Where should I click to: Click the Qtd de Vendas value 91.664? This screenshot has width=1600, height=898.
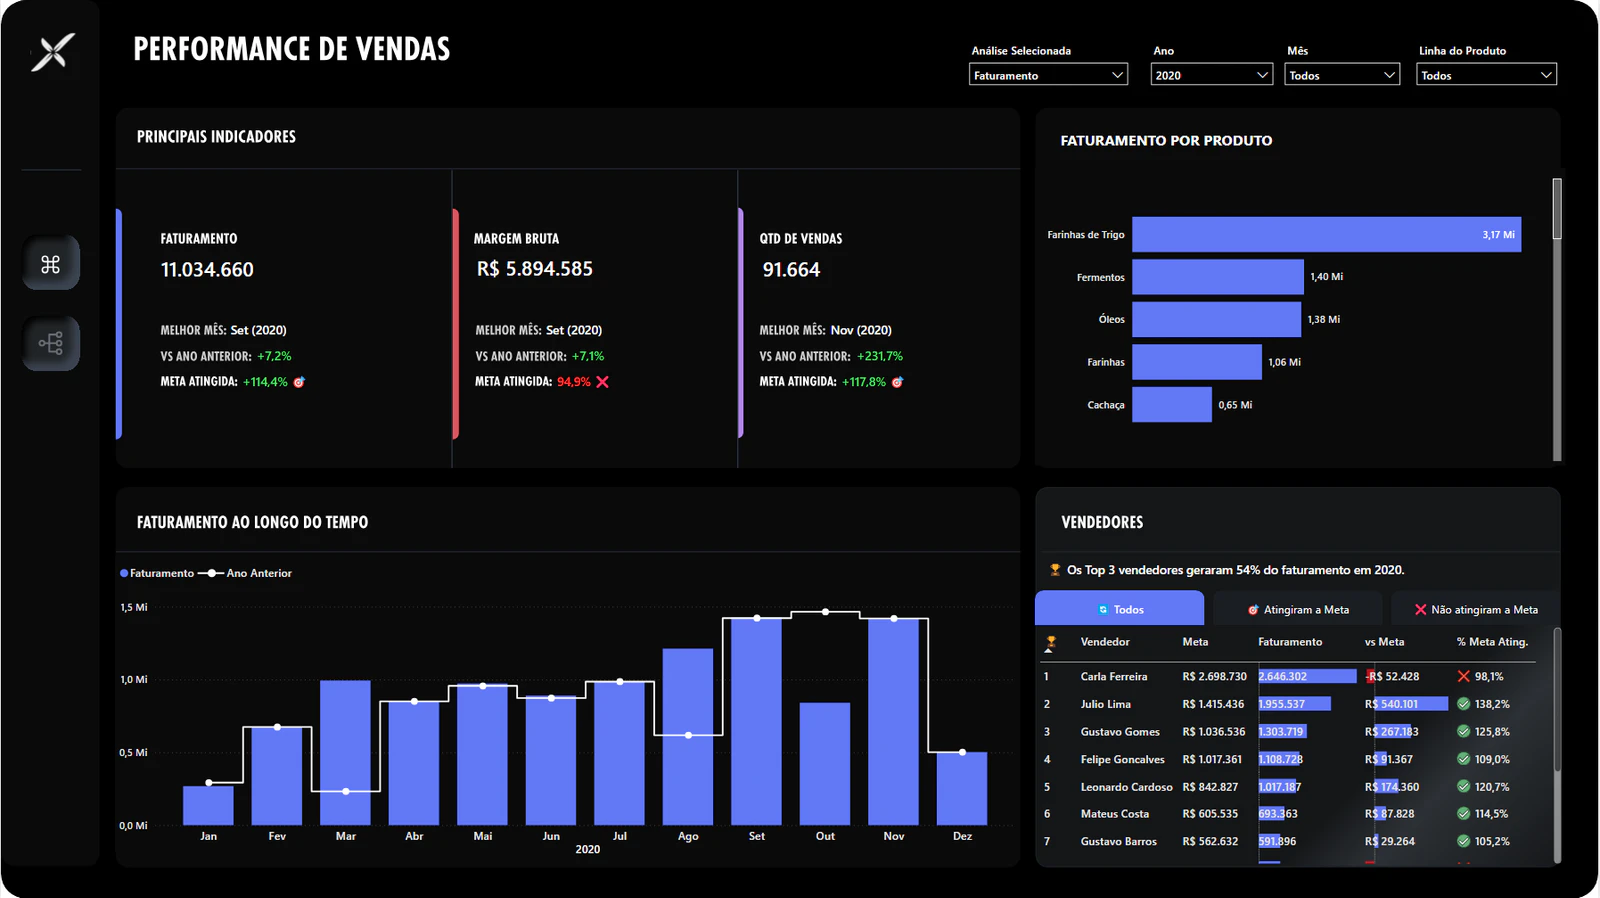point(791,270)
